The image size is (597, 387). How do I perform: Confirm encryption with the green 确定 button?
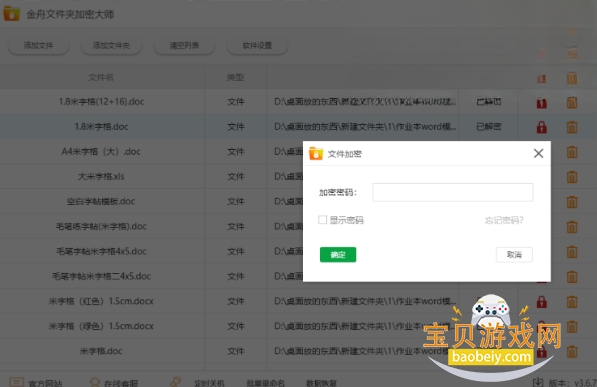(338, 254)
